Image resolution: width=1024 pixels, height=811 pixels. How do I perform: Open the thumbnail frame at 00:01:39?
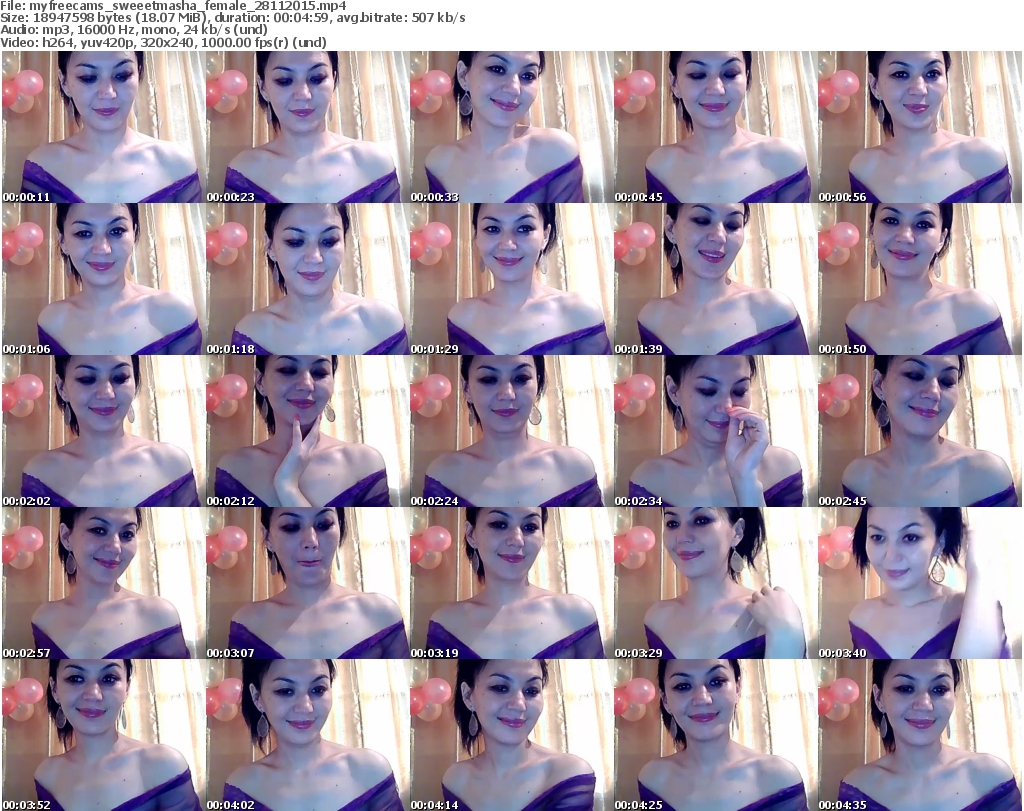click(715, 279)
